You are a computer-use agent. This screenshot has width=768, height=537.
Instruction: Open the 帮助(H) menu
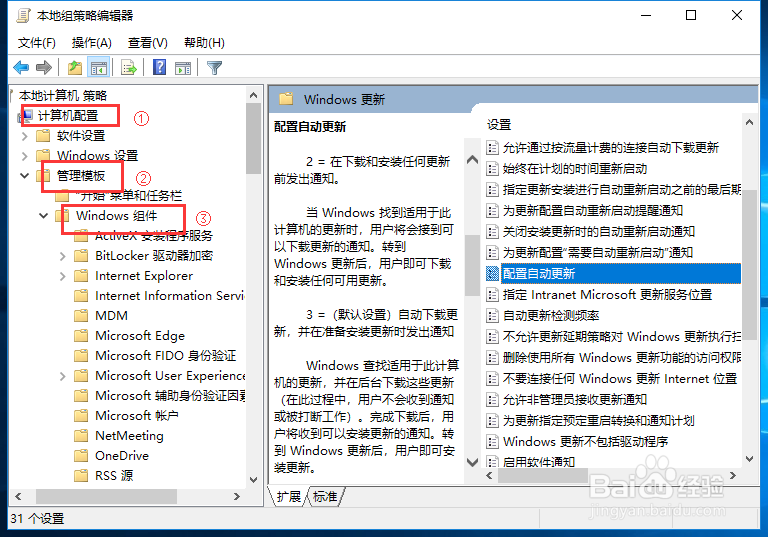click(x=204, y=43)
